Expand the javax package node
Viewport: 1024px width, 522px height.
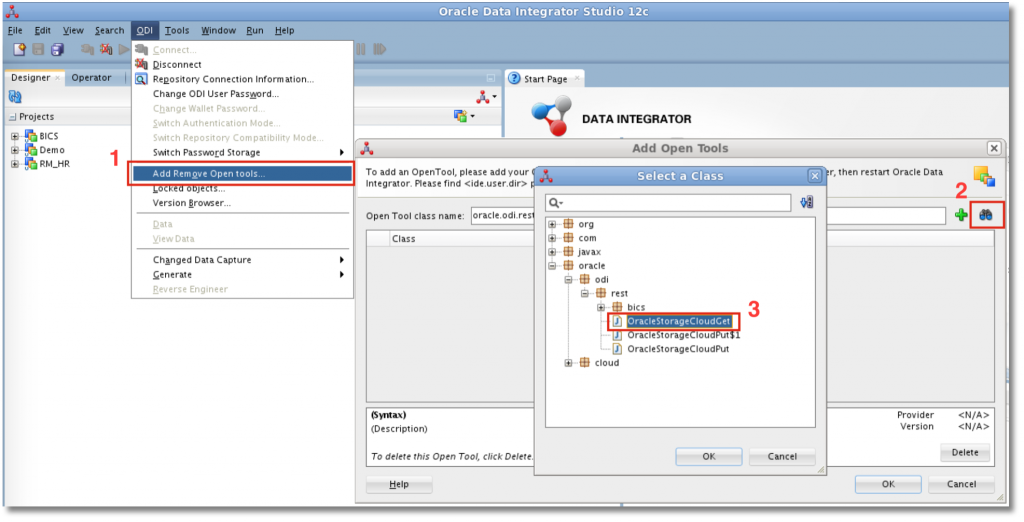(552, 252)
